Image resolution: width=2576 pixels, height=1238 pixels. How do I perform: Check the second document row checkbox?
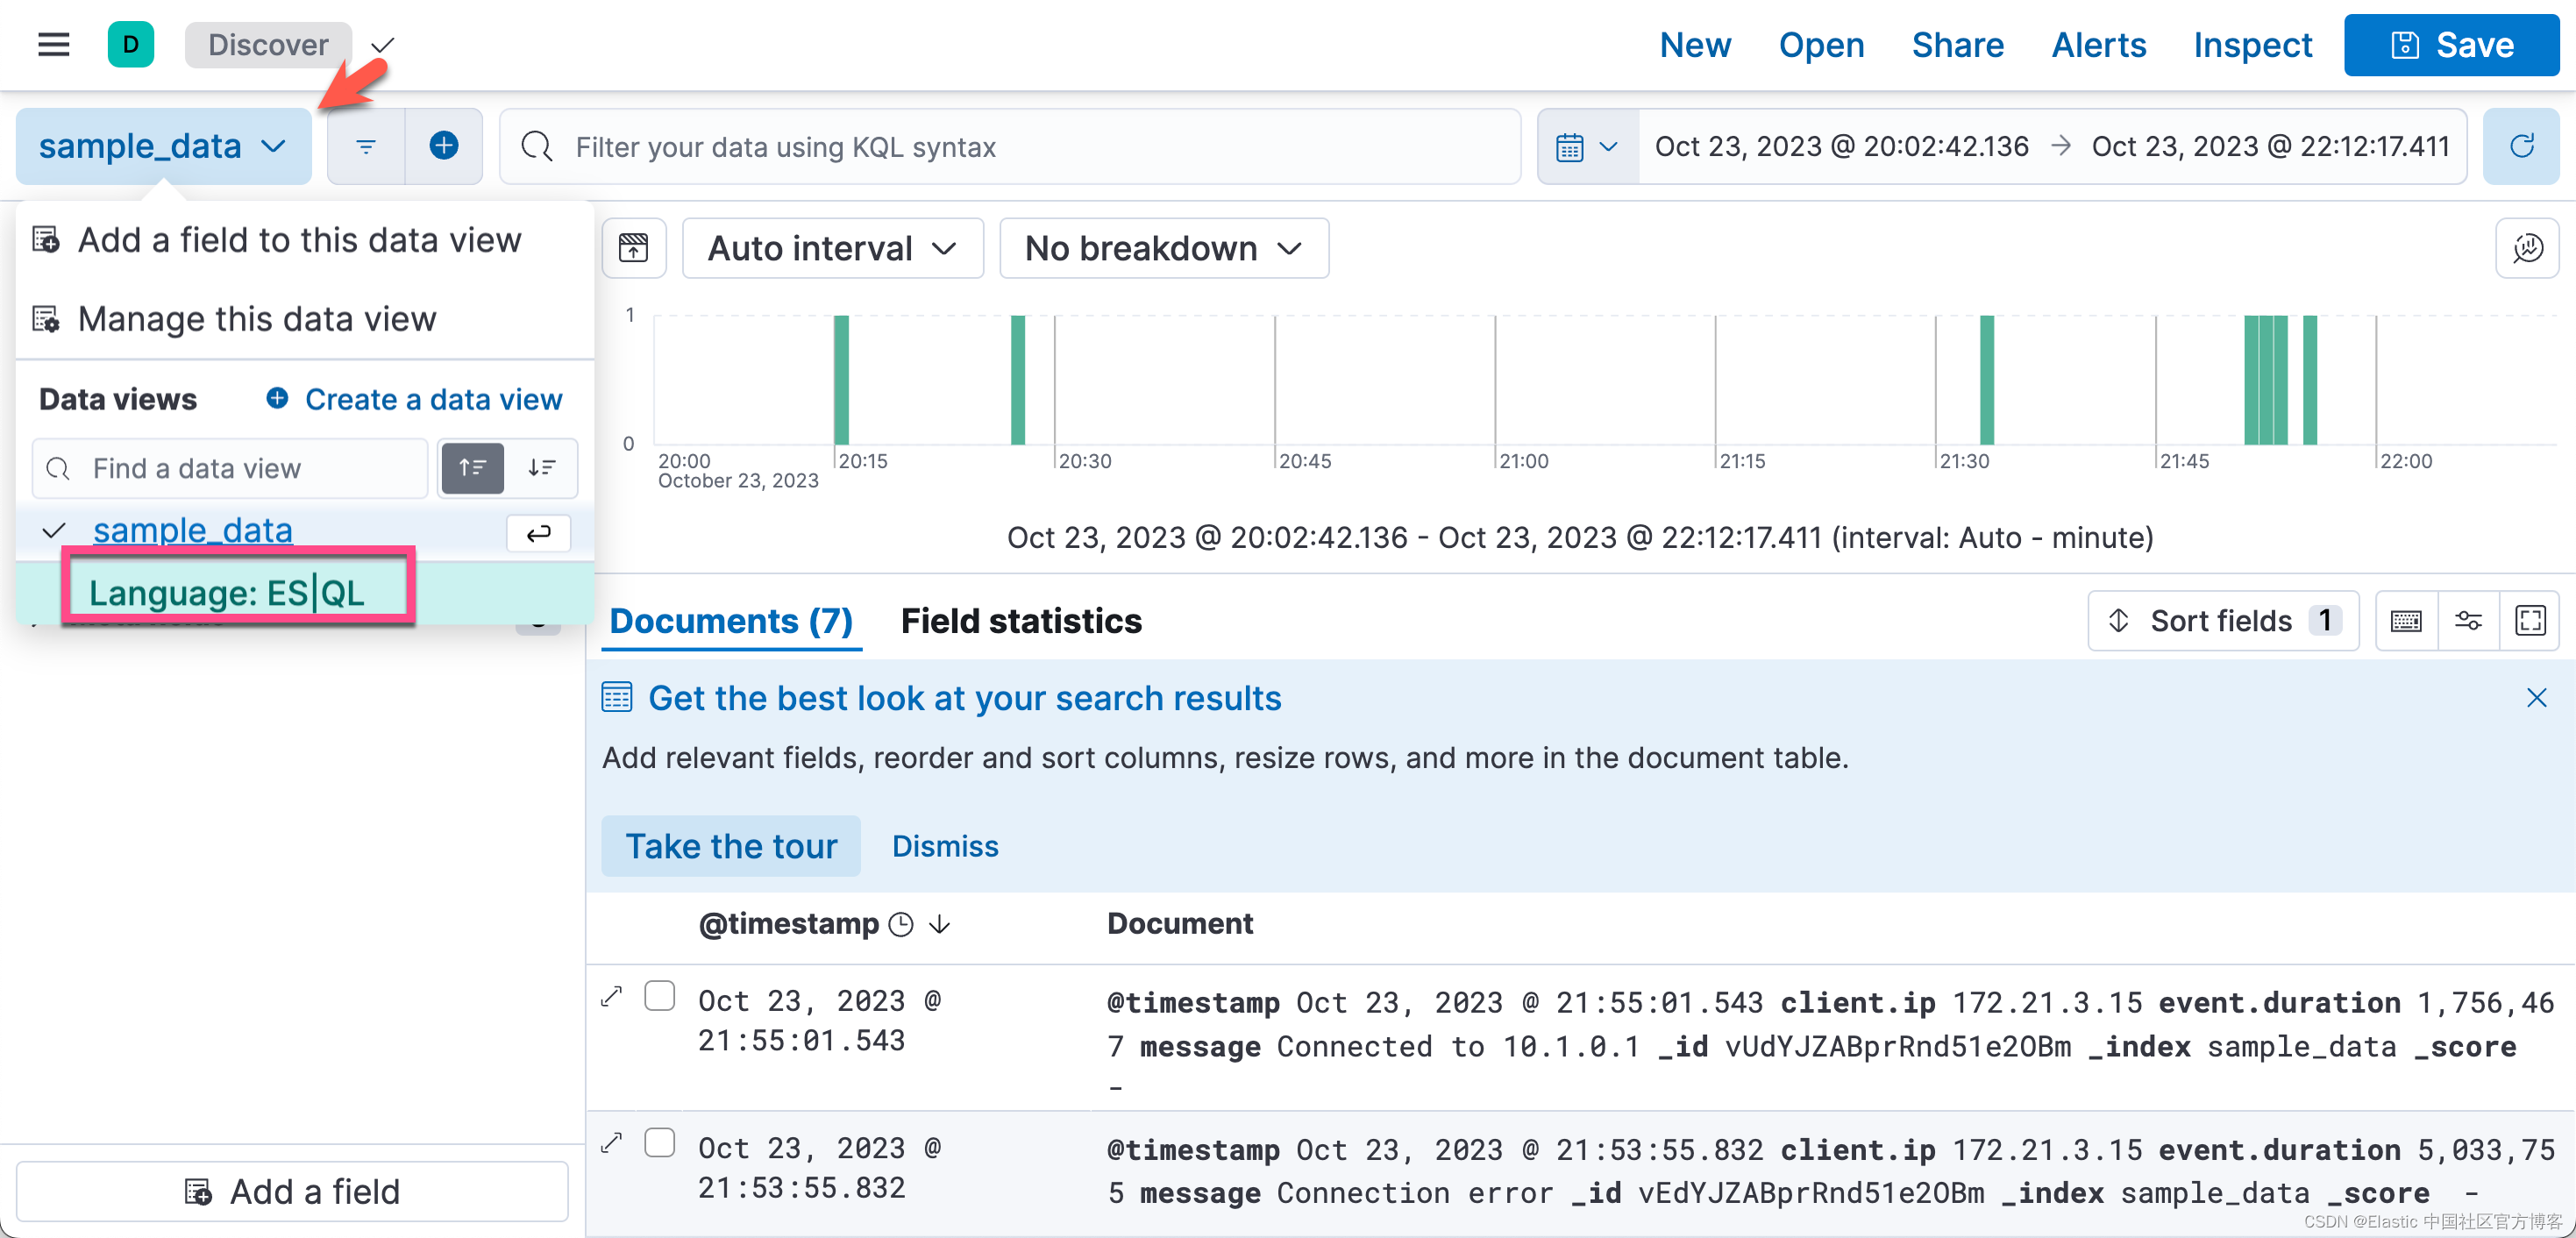[660, 1142]
